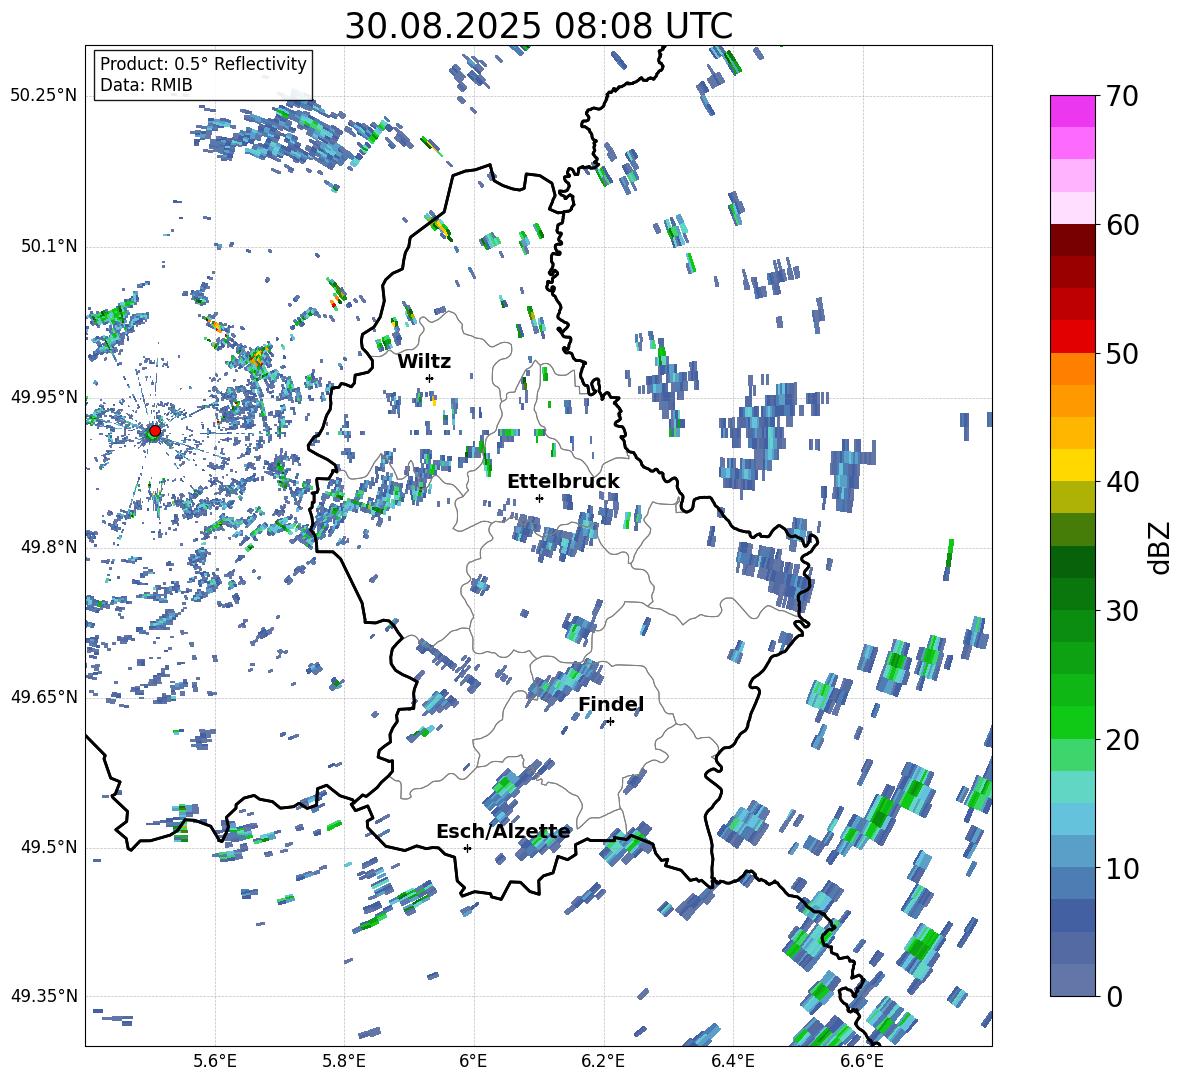Screen dimensions: 1184x1081
Task: Click the 49.95°N latitude label
Action: pyautogui.click(x=44, y=397)
